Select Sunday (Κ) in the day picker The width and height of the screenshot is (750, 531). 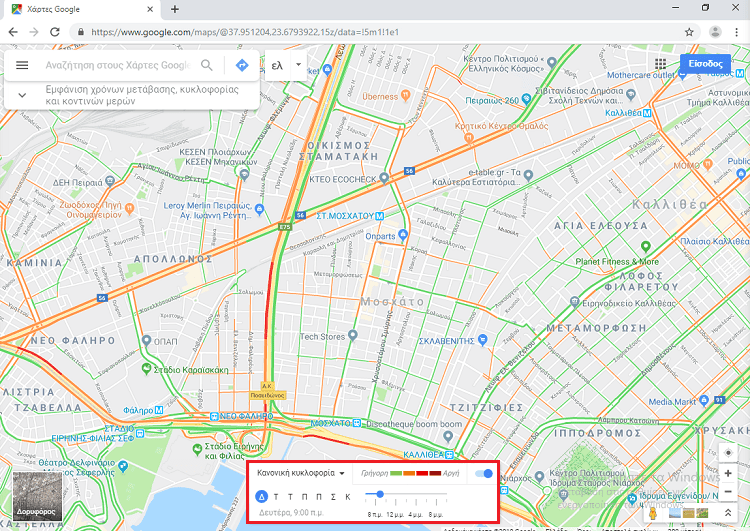(x=348, y=497)
